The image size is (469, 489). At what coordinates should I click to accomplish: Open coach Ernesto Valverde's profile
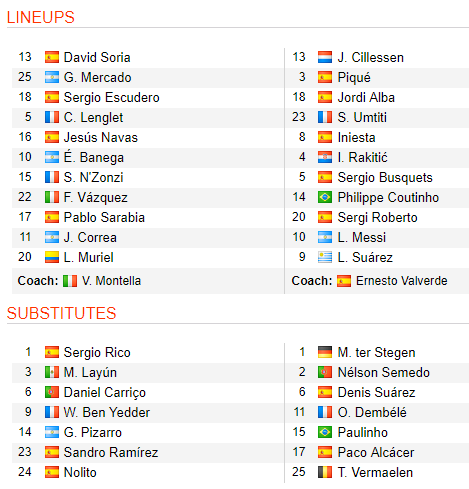click(402, 281)
